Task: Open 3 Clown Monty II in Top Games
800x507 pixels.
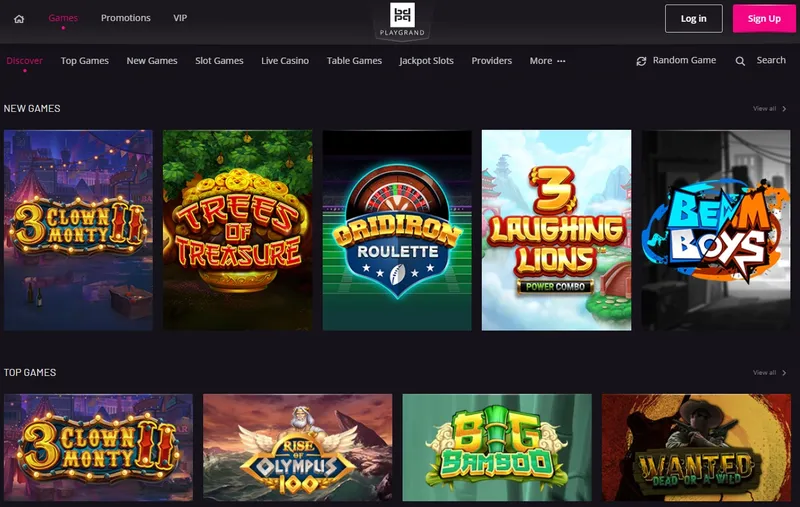Action: 98,447
